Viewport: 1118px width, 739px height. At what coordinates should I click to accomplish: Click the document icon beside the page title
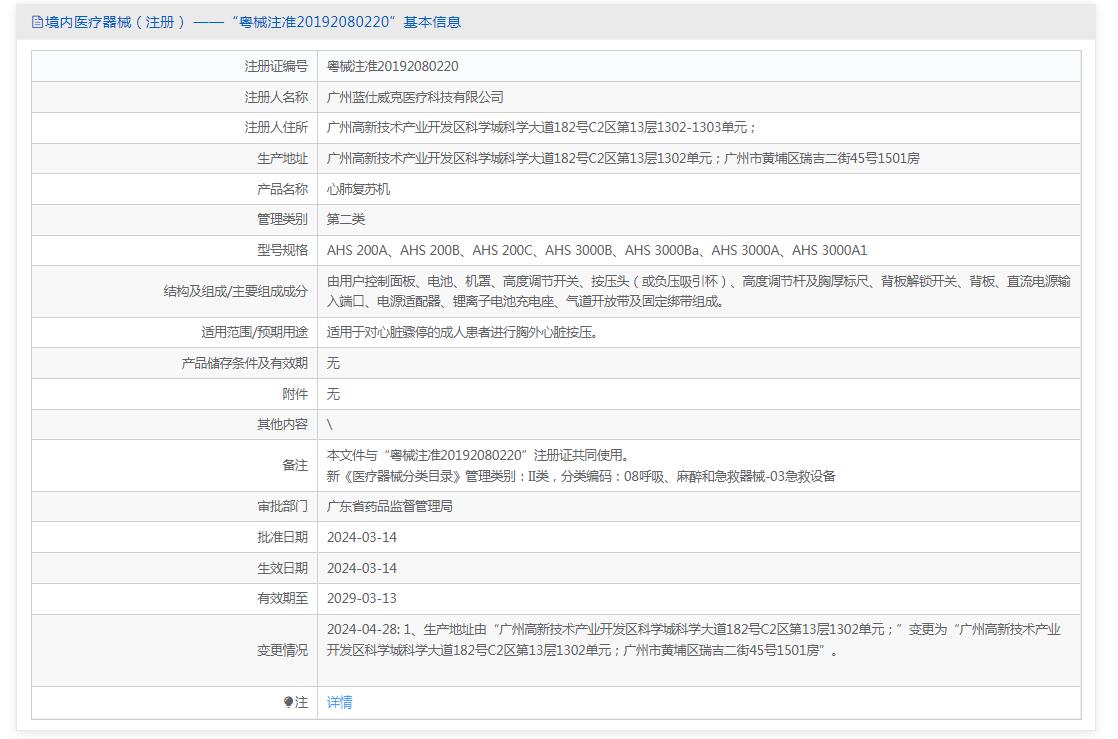point(37,22)
